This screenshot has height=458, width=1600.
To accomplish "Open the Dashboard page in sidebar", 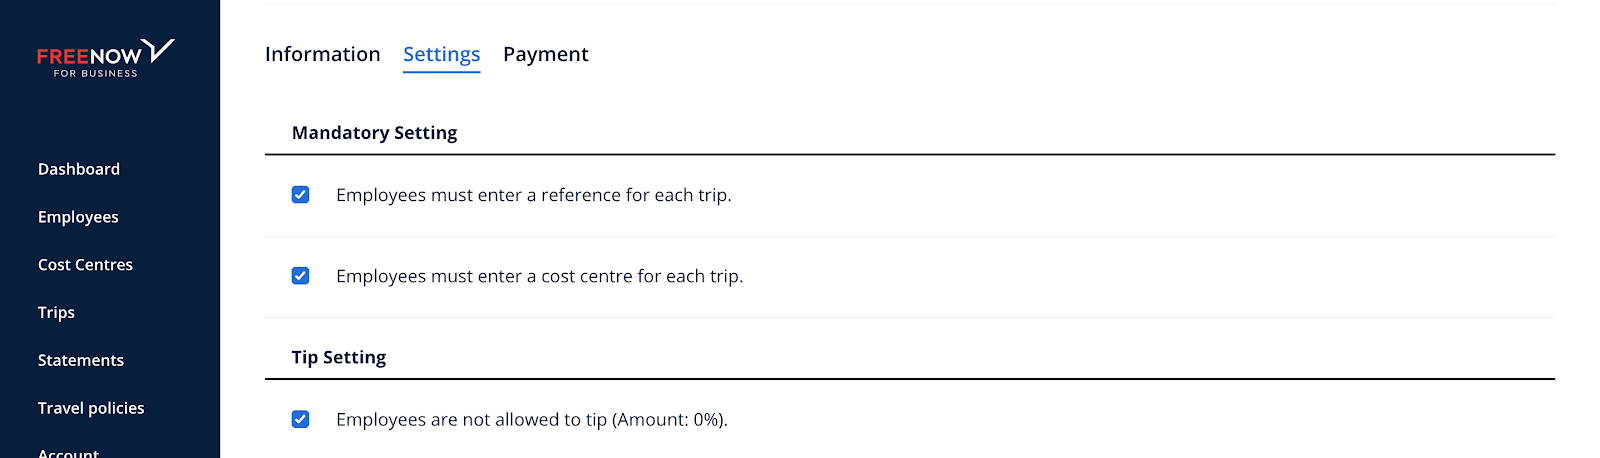I will [x=79, y=169].
